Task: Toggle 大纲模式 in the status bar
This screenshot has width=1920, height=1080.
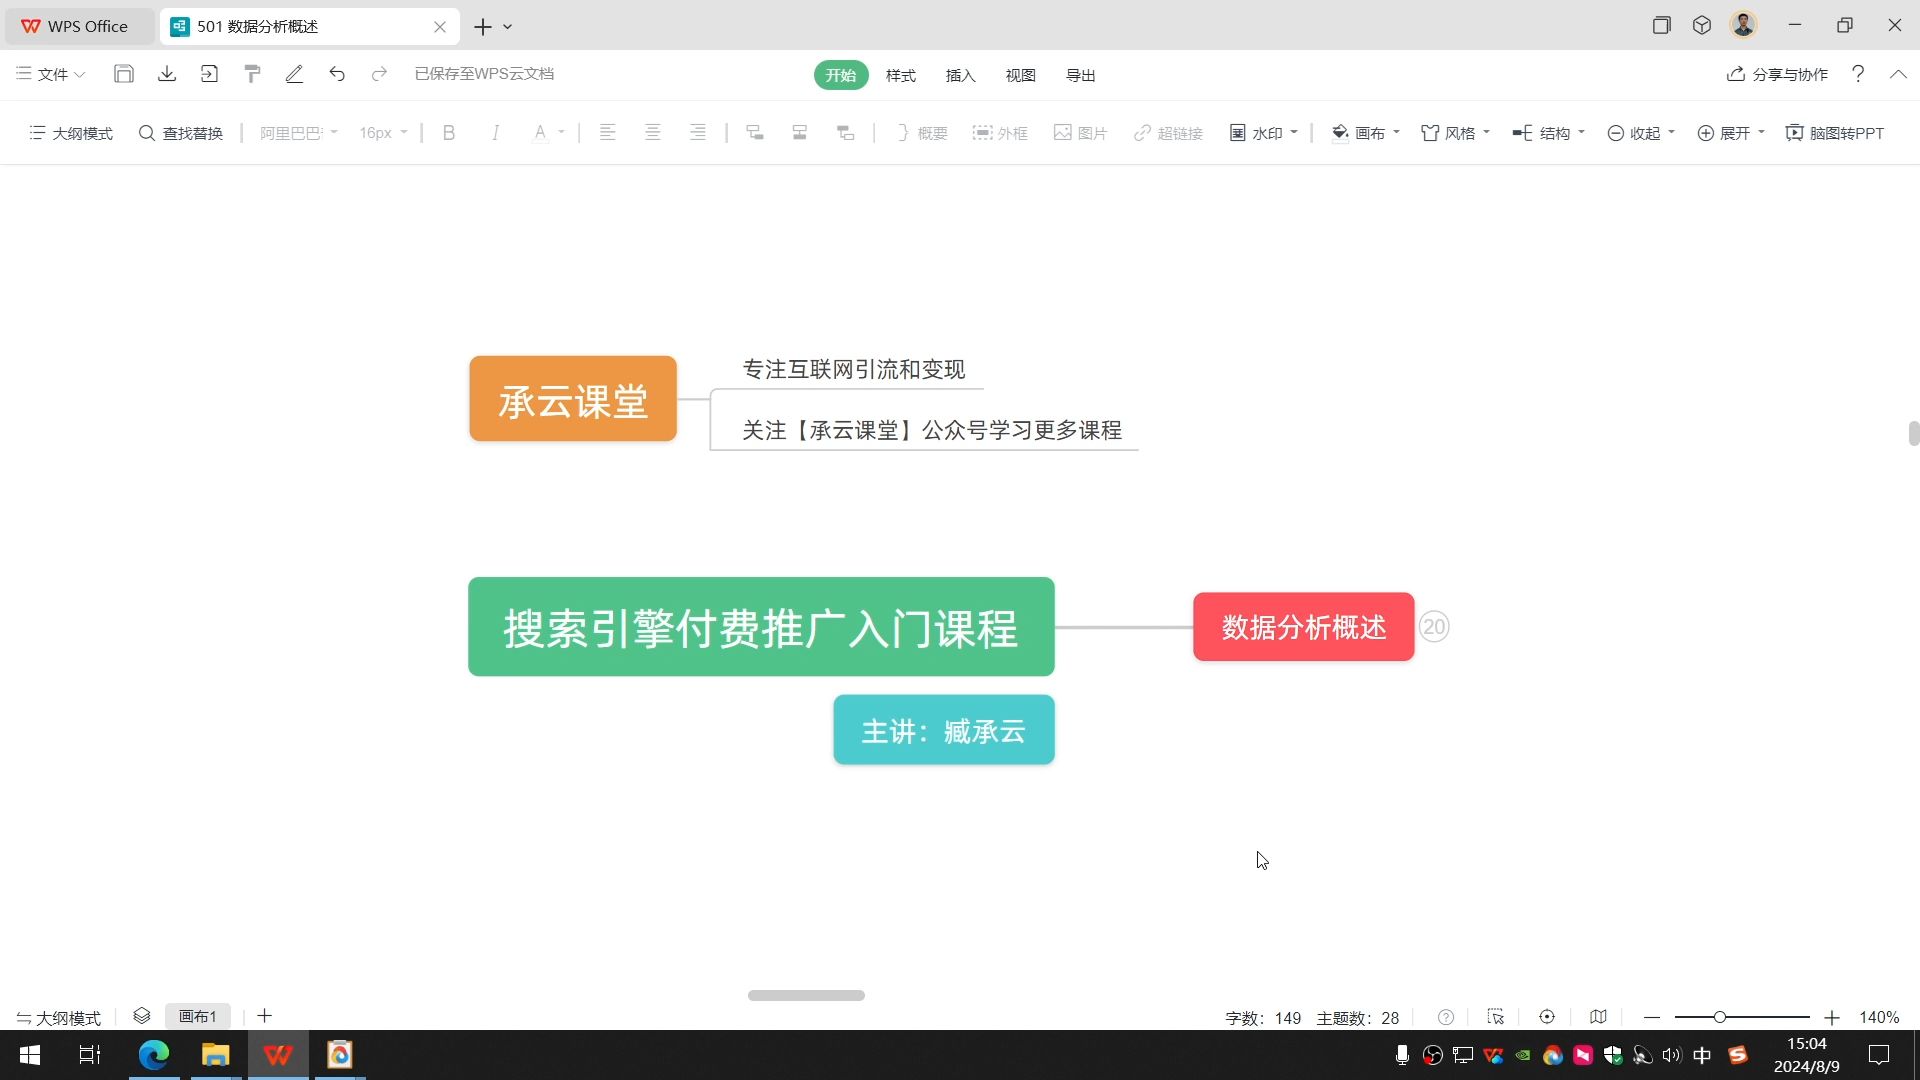Action: pos(59,1018)
